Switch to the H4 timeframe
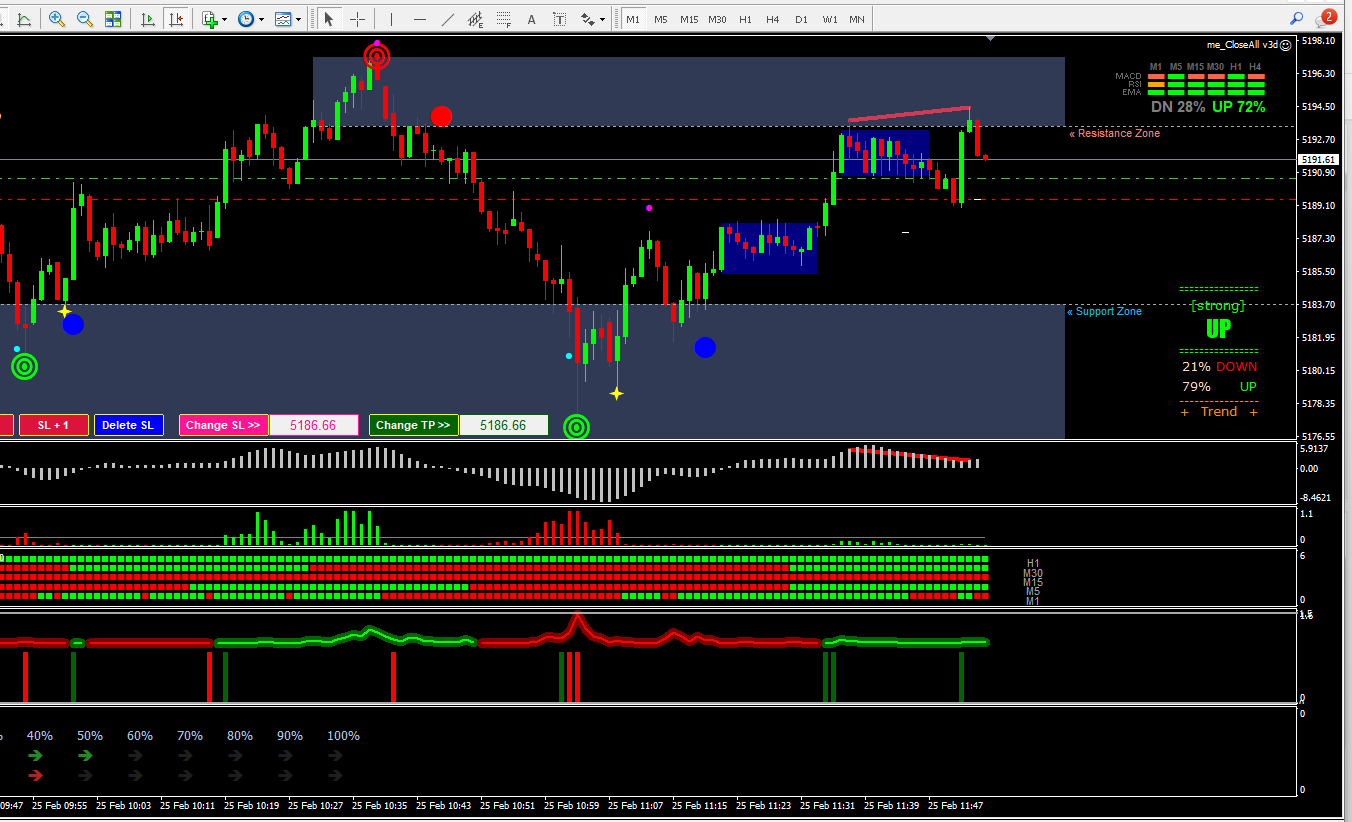 click(x=773, y=19)
